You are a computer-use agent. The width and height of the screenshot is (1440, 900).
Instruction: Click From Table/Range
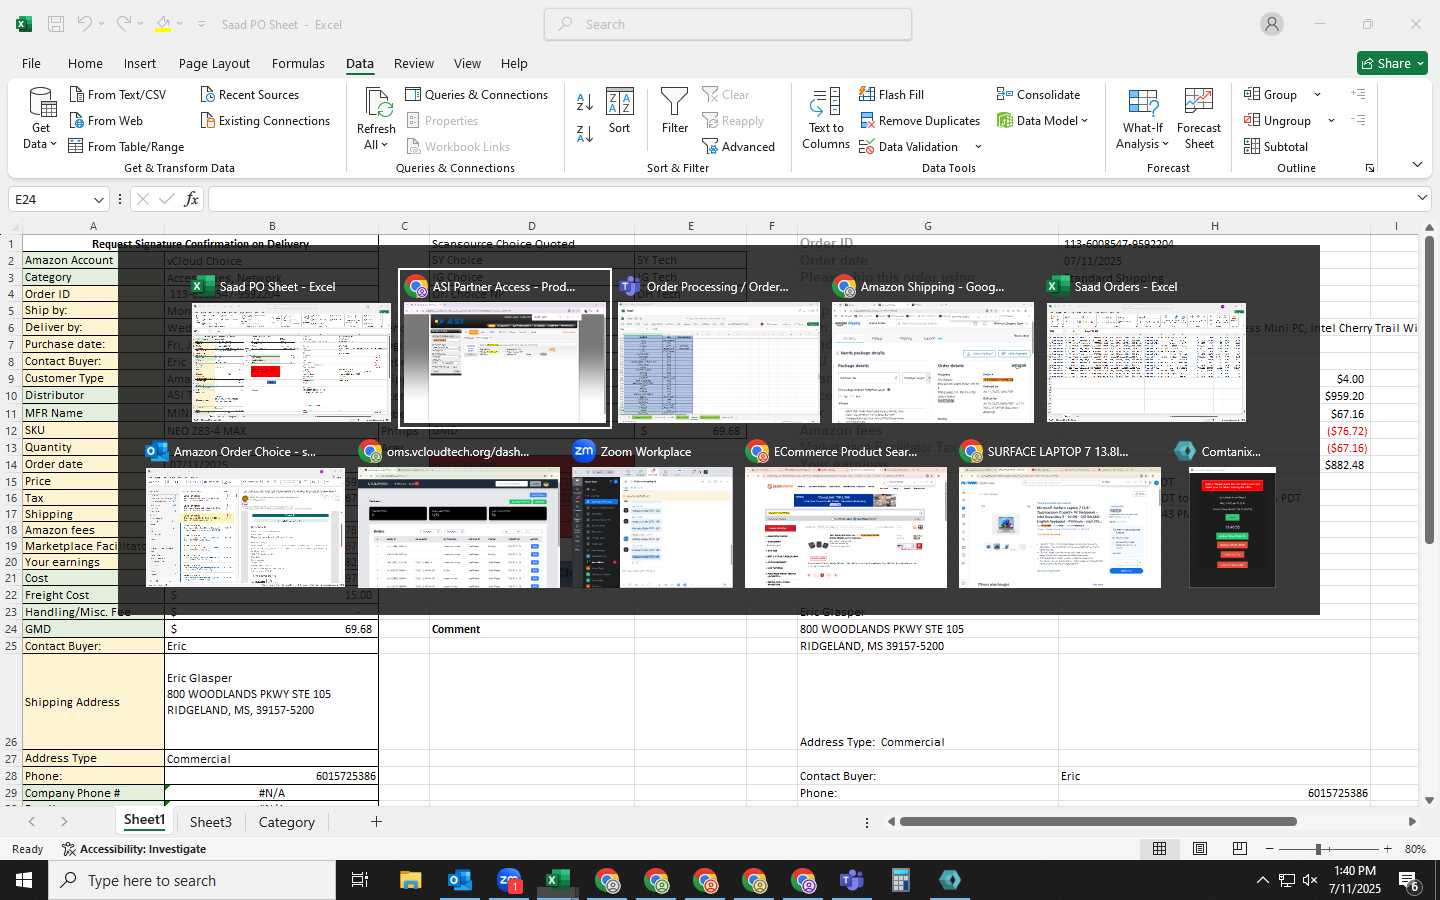(126, 147)
